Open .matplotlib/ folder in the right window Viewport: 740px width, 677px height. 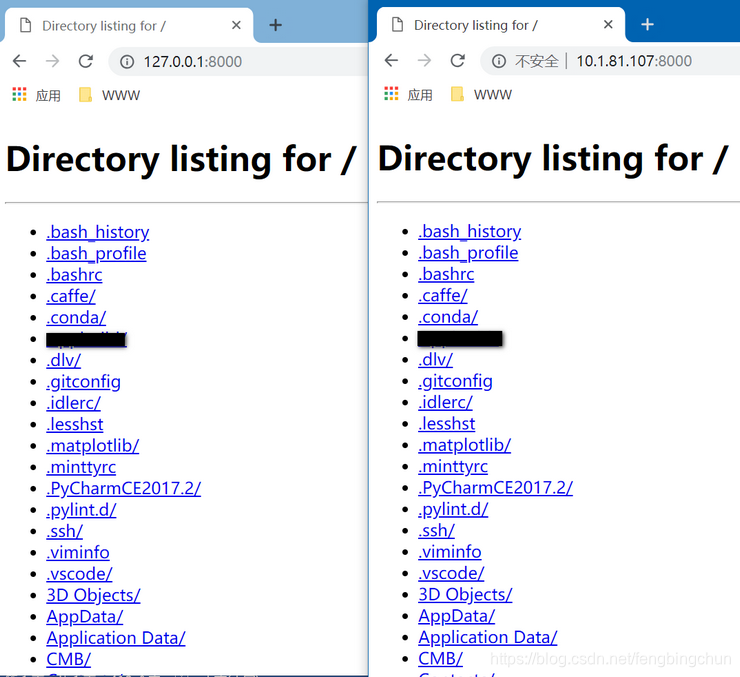(464, 445)
